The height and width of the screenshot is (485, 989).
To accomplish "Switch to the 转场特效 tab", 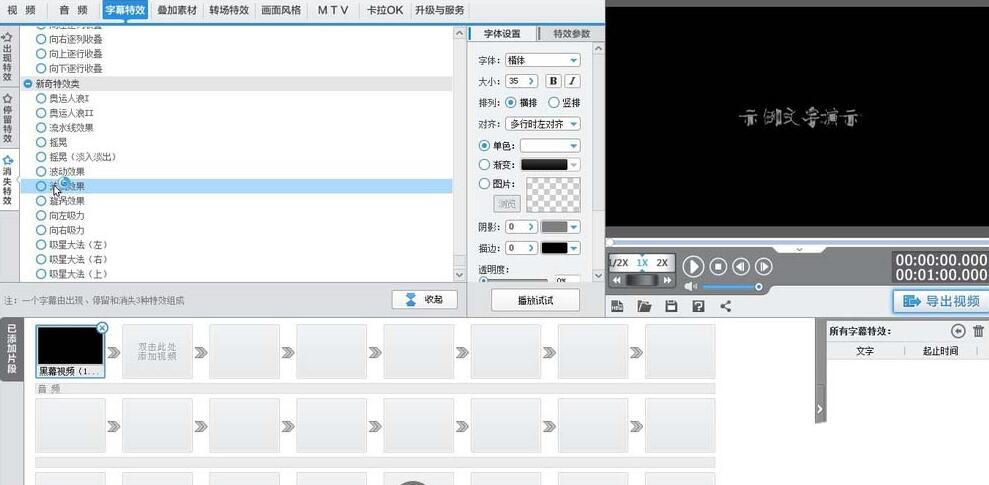I will [230, 9].
